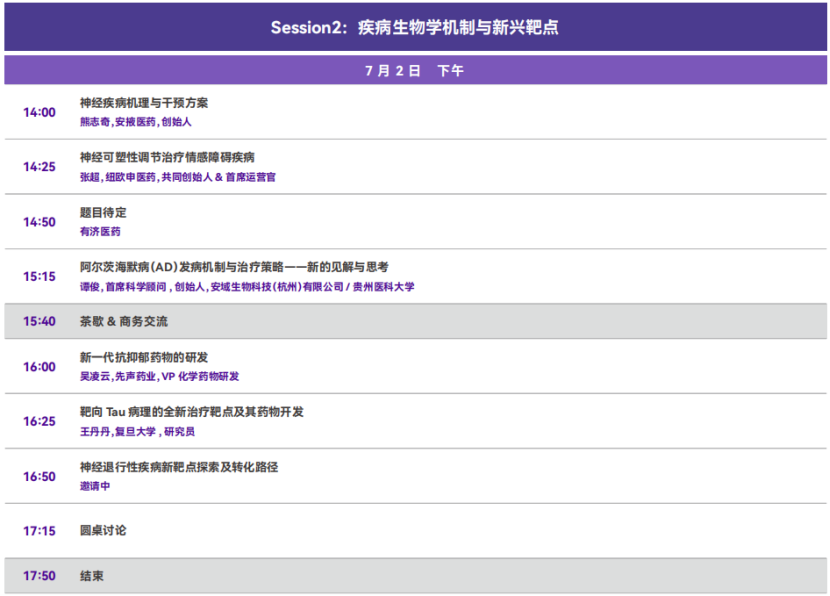Click speaker line 谭俊, 首席科学顾问
Viewport: 830px width, 596px height.
point(247,286)
